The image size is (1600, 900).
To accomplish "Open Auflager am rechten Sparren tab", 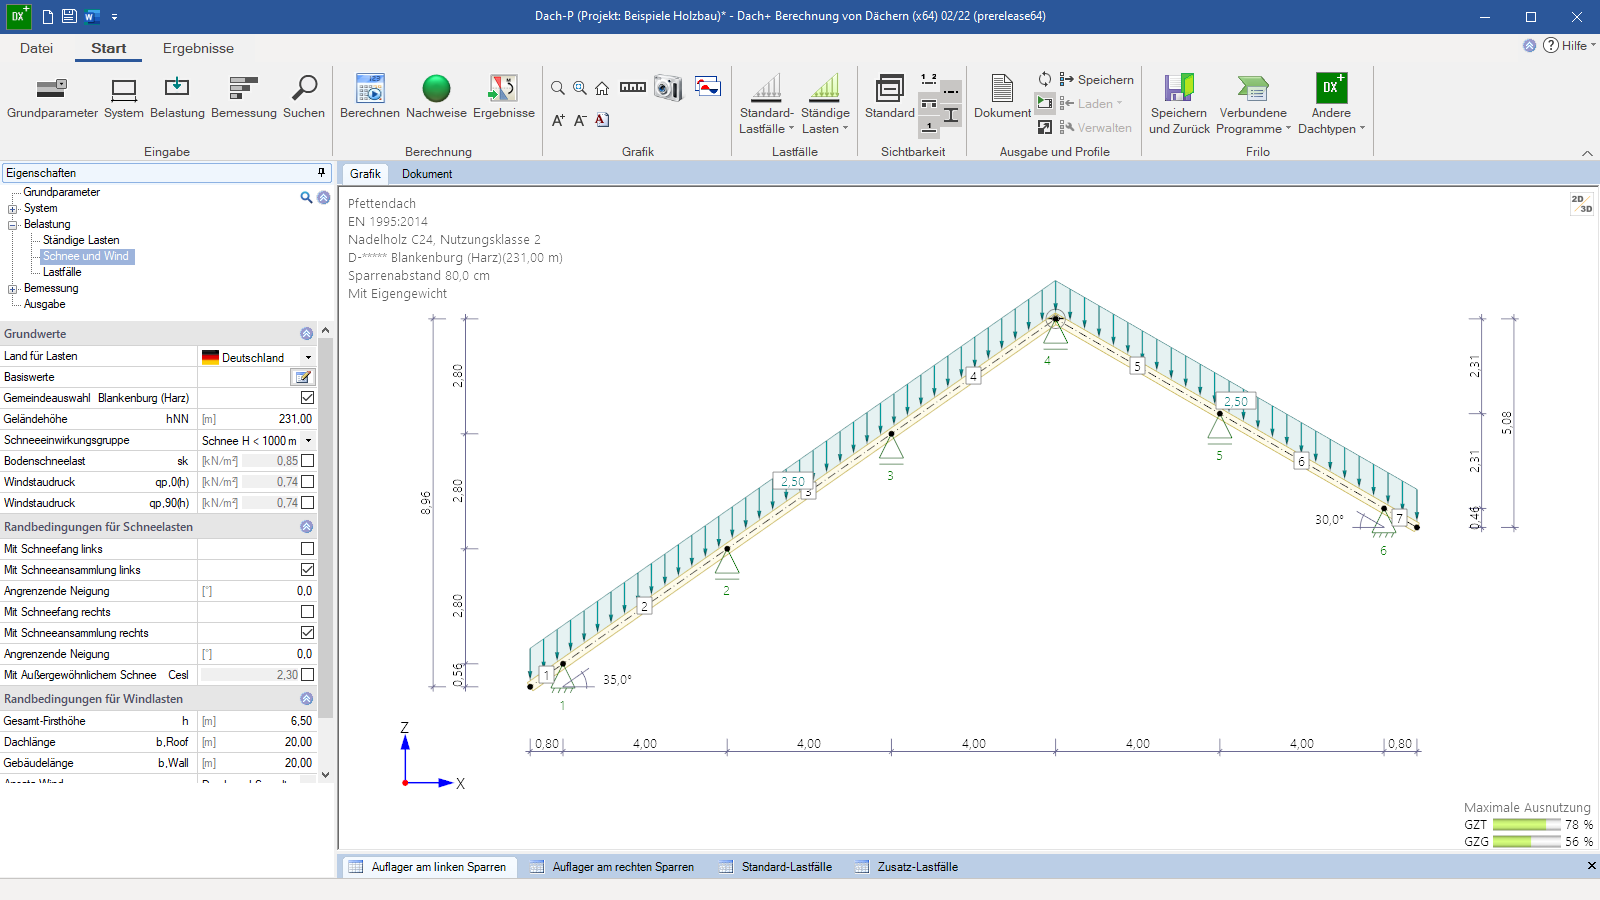I will coord(612,867).
